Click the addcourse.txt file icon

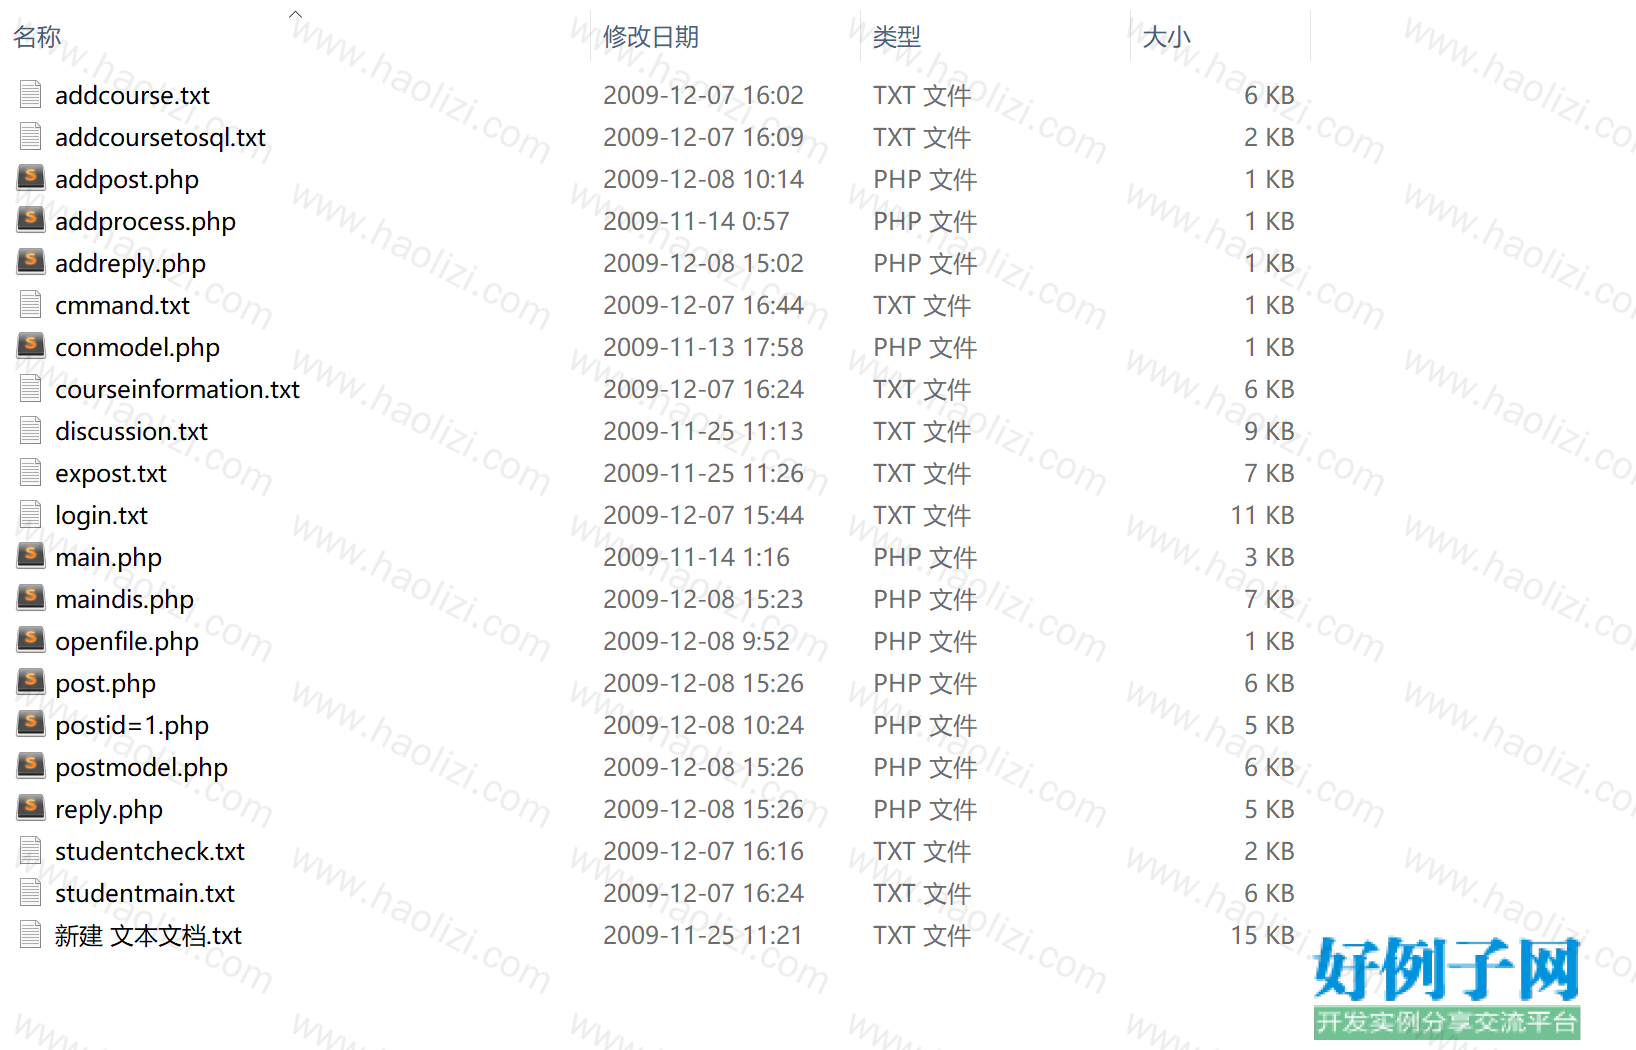coord(31,94)
